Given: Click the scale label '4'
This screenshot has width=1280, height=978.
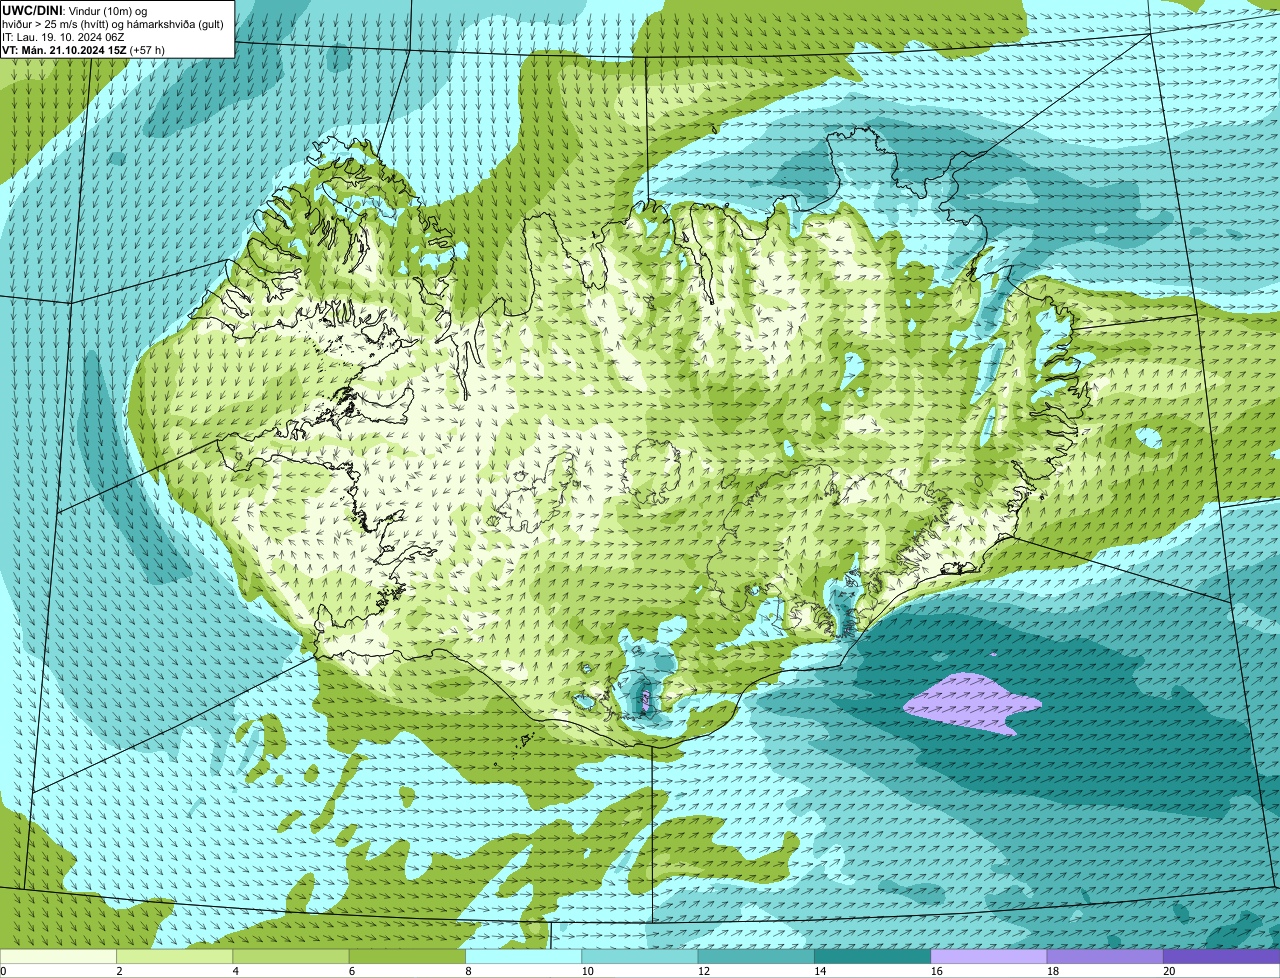Looking at the screenshot, I should click(x=235, y=971).
